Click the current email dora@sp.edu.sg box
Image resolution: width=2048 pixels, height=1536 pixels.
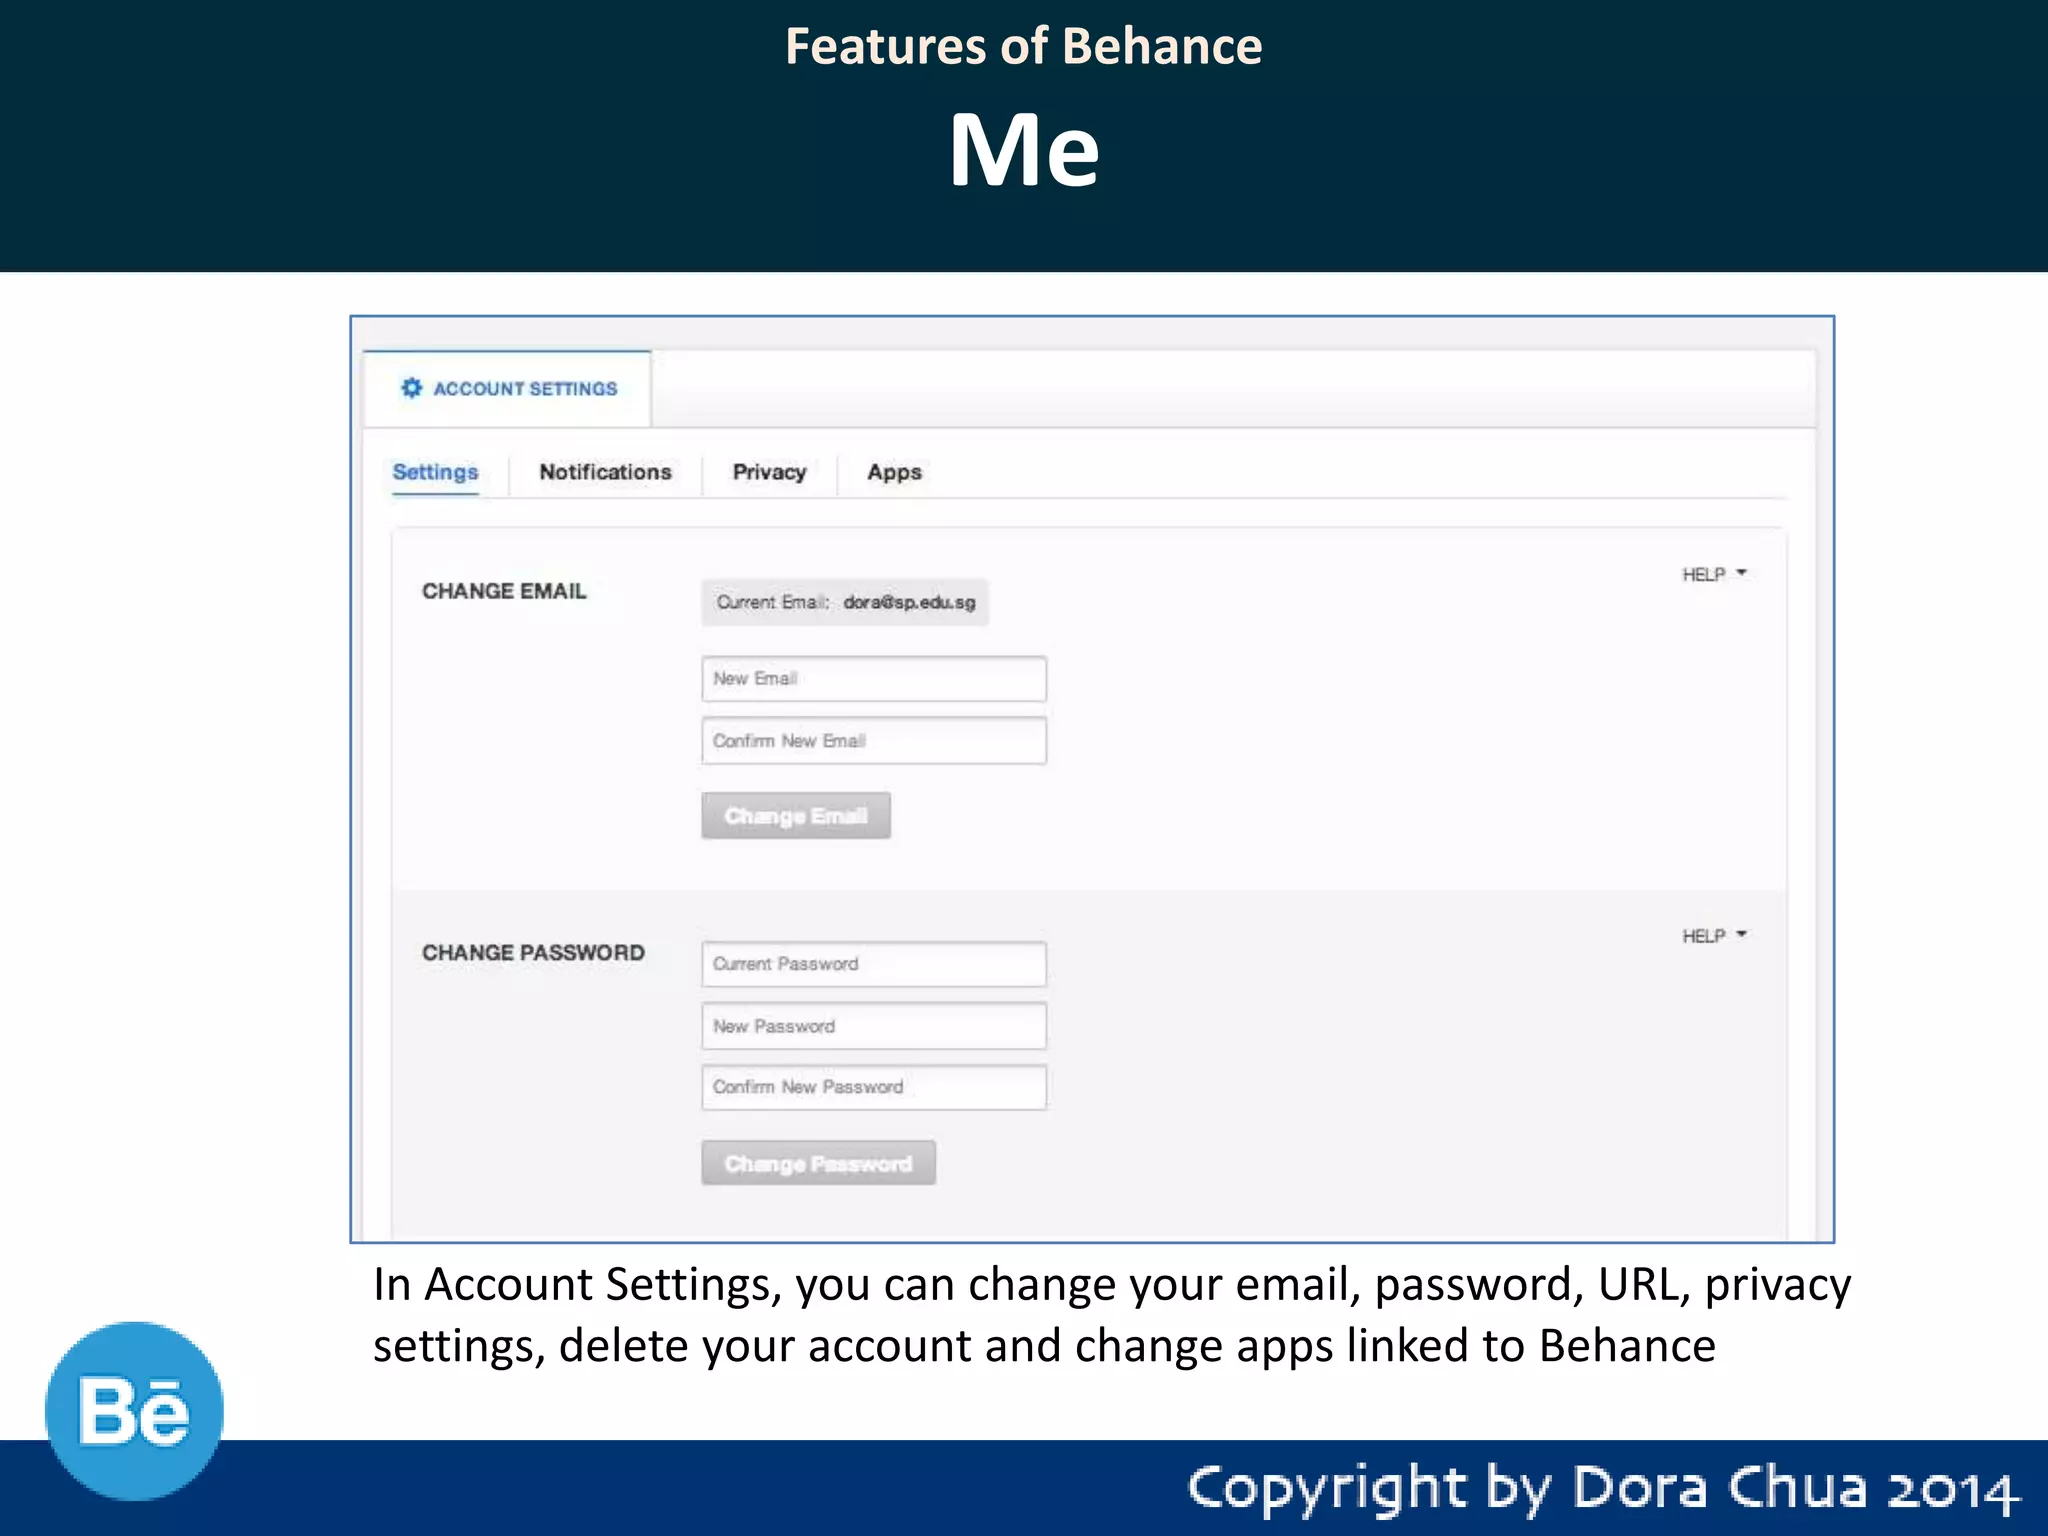(845, 602)
